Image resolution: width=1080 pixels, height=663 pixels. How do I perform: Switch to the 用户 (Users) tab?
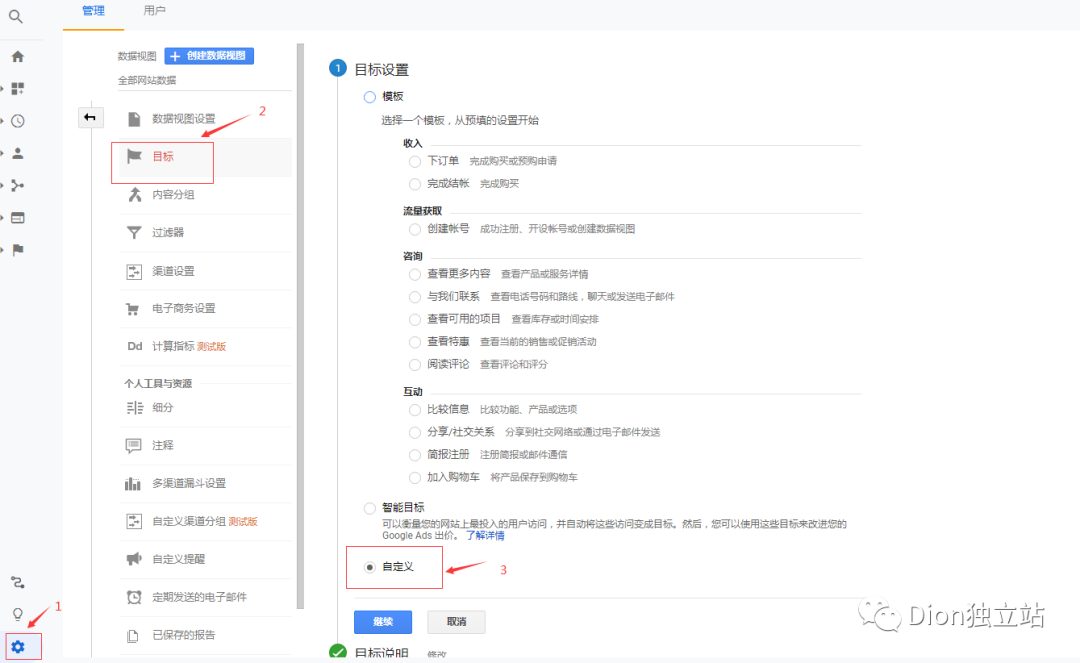[x=156, y=11]
